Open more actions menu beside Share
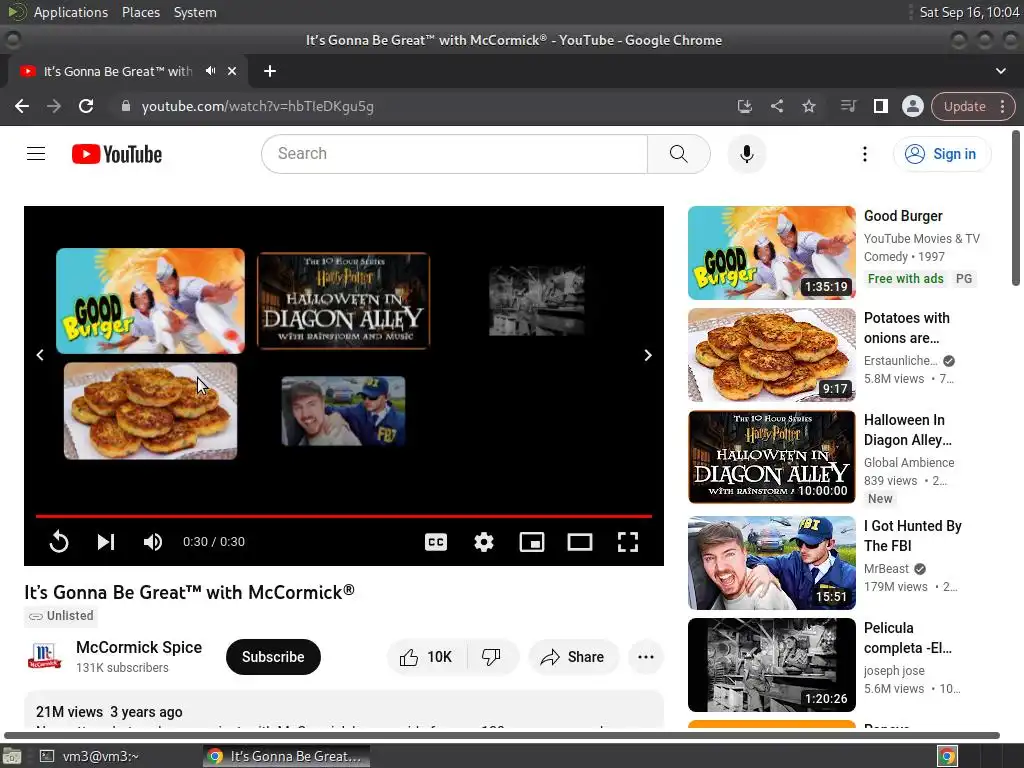Image resolution: width=1024 pixels, height=768 pixels. pyautogui.click(x=645, y=657)
